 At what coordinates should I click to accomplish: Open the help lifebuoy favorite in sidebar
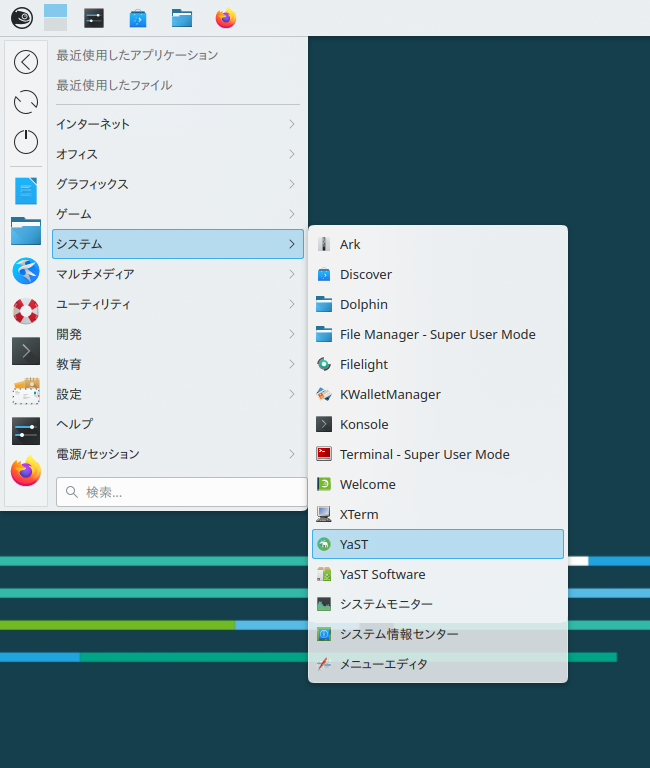tap(26, 311)
